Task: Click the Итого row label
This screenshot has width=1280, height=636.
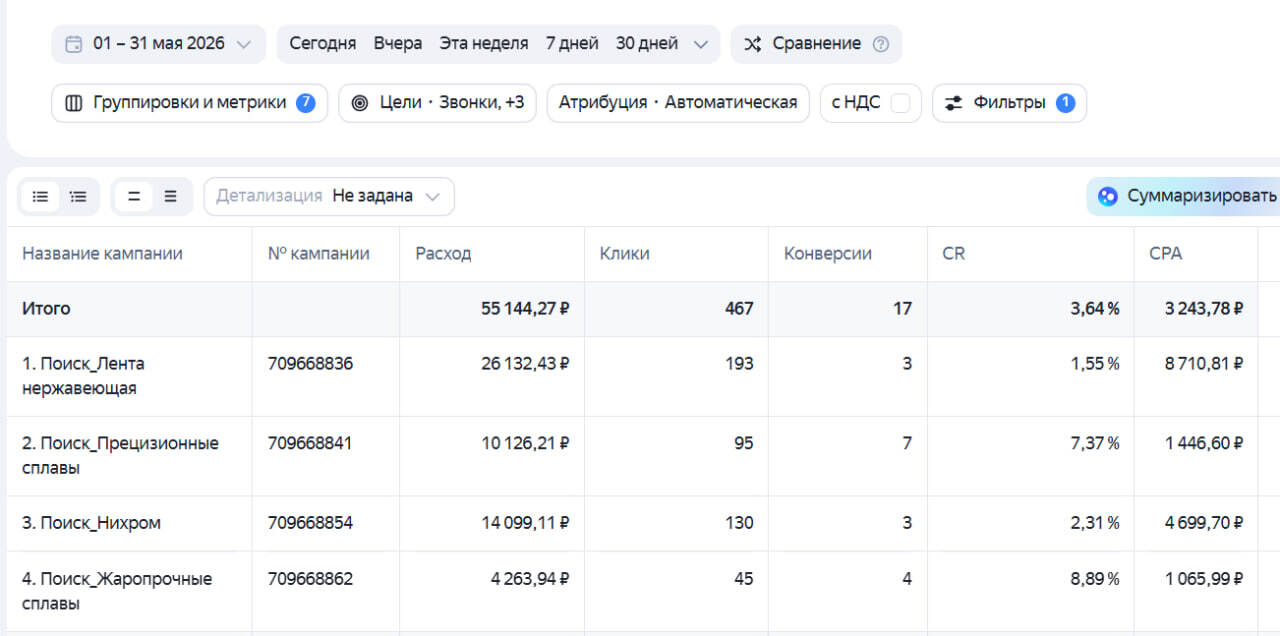Action: tap(46, 309)
